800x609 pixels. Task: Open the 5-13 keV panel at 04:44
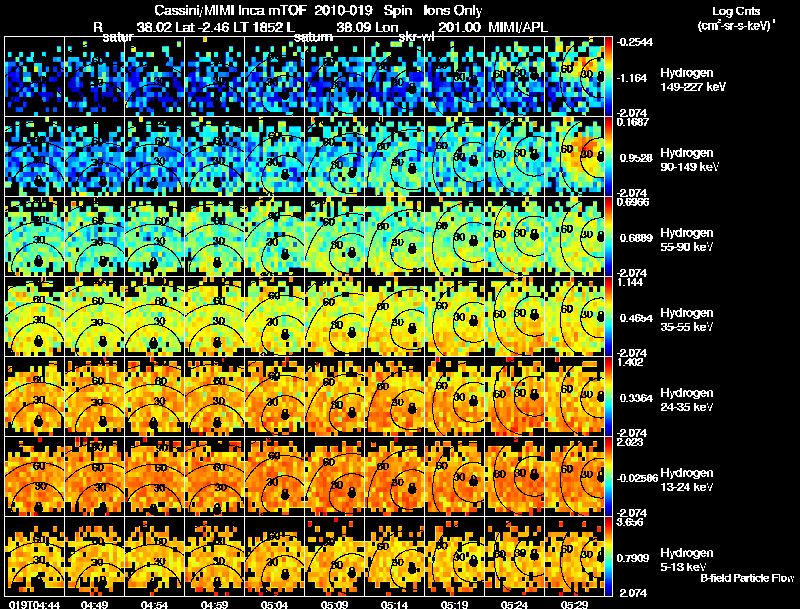[34, 557]
